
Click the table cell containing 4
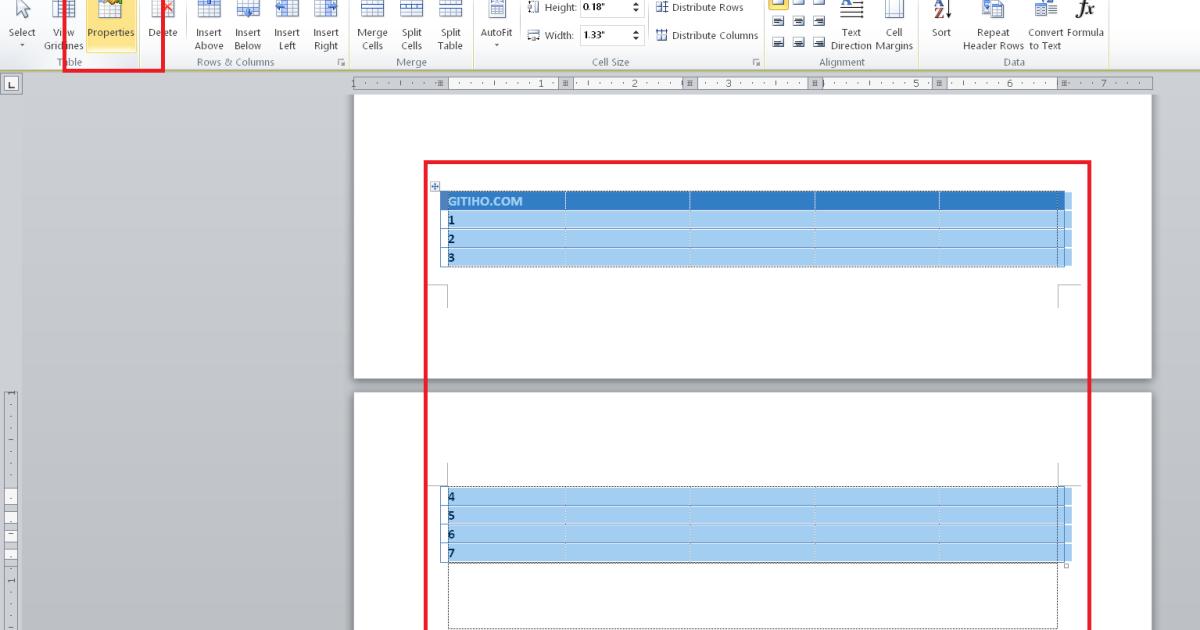(503, 497)
